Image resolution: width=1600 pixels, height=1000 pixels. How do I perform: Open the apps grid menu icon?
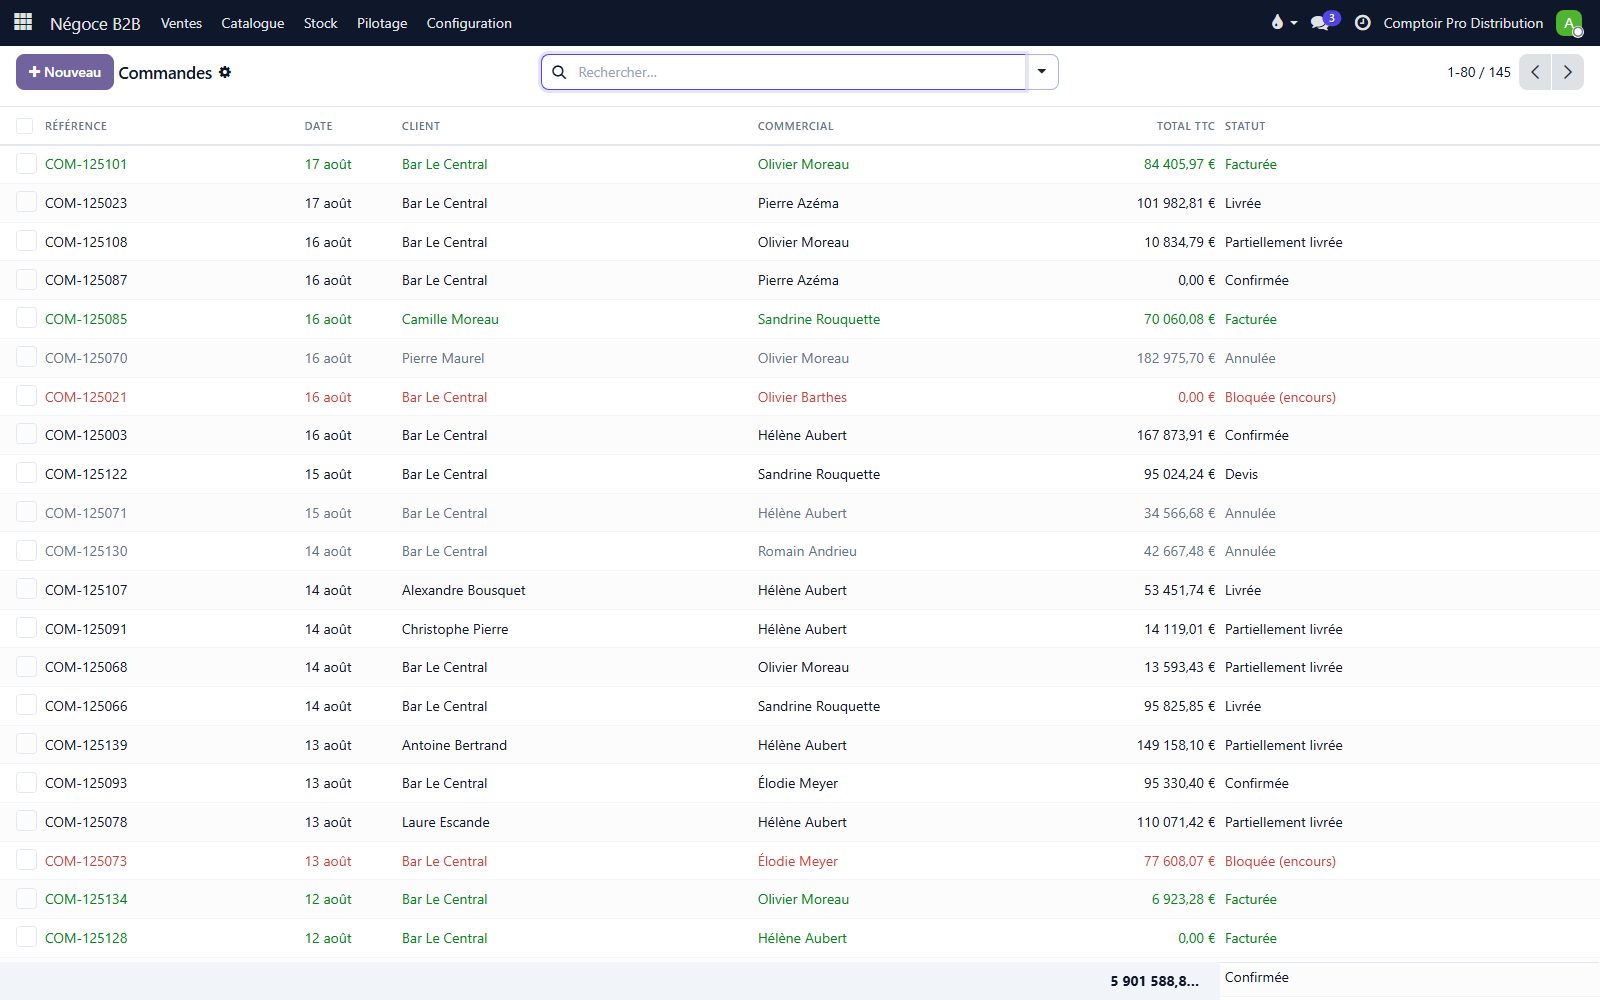pos(23,22)
